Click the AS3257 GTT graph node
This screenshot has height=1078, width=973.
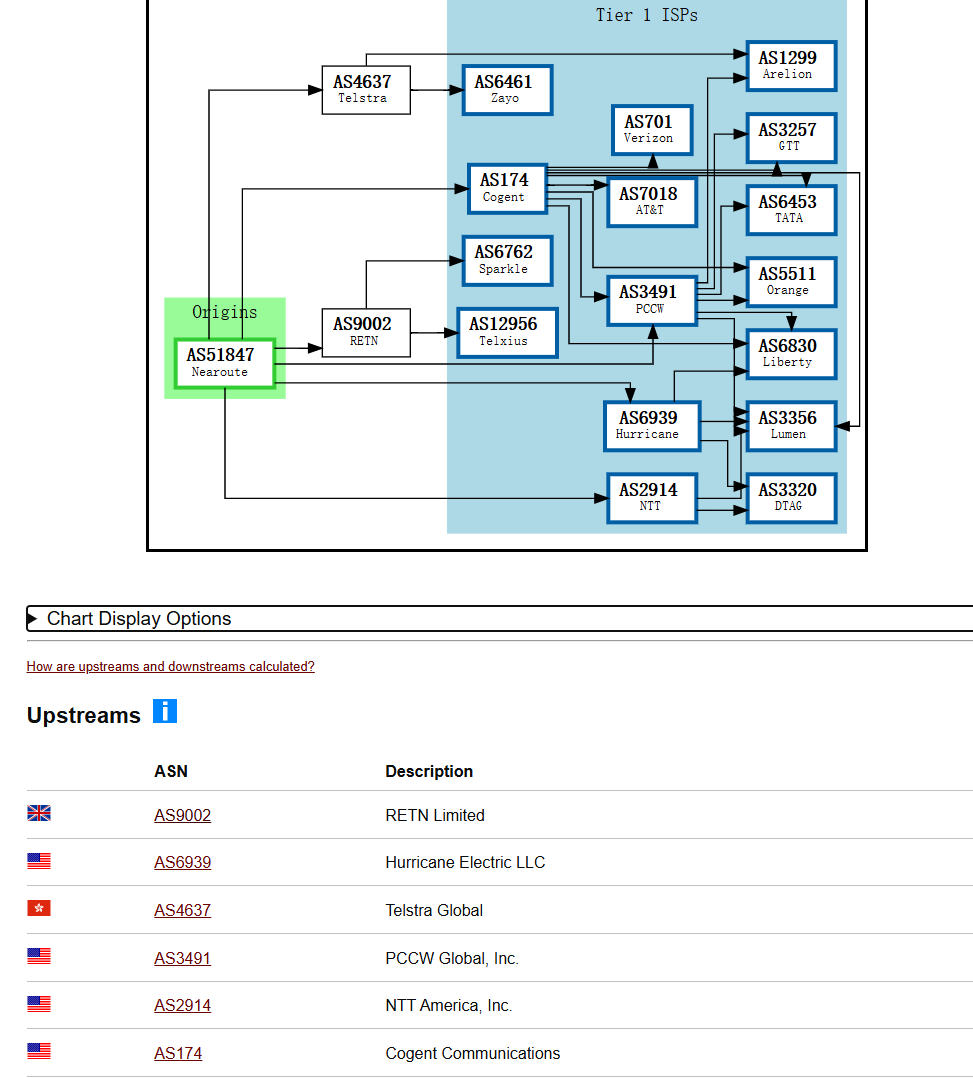tap(791, 138)
